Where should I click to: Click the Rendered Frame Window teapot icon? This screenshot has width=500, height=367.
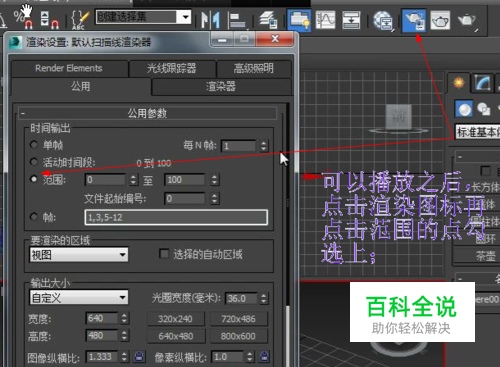[x=440, y=21]
